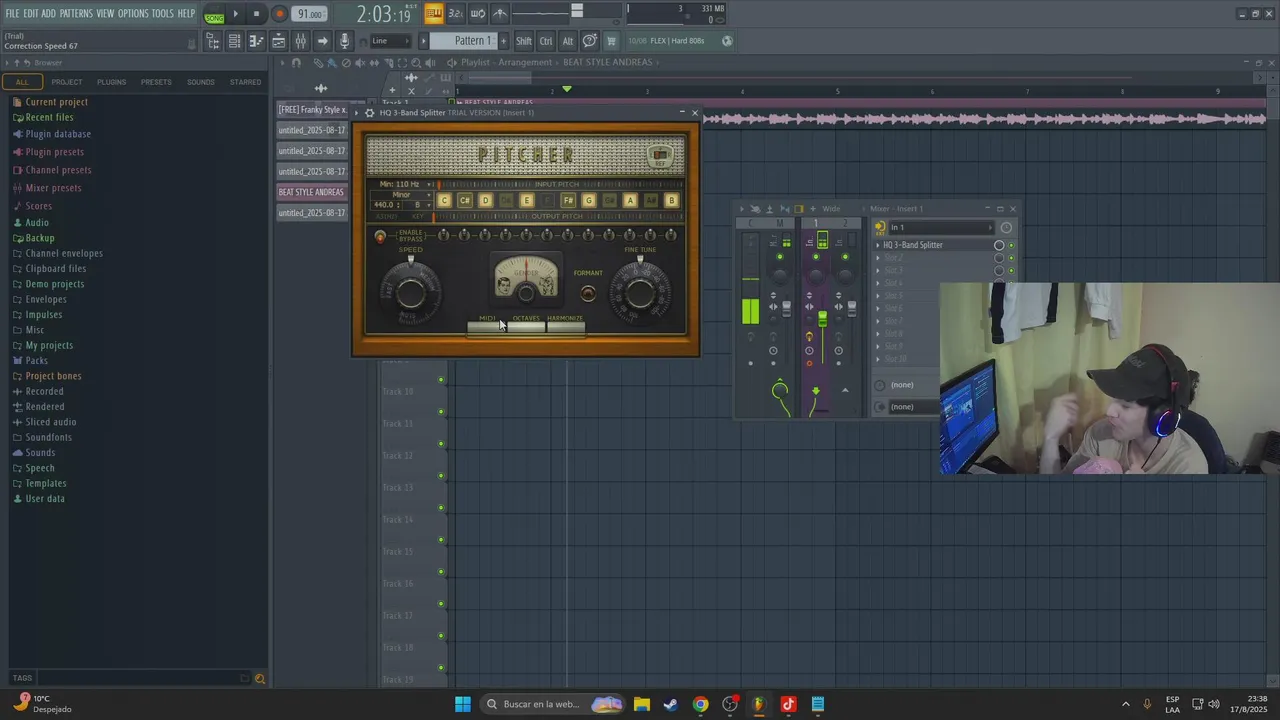Toggle the C# note in Pitcher scale
This screenshot has height=720, width=1280.
(465, 201)
